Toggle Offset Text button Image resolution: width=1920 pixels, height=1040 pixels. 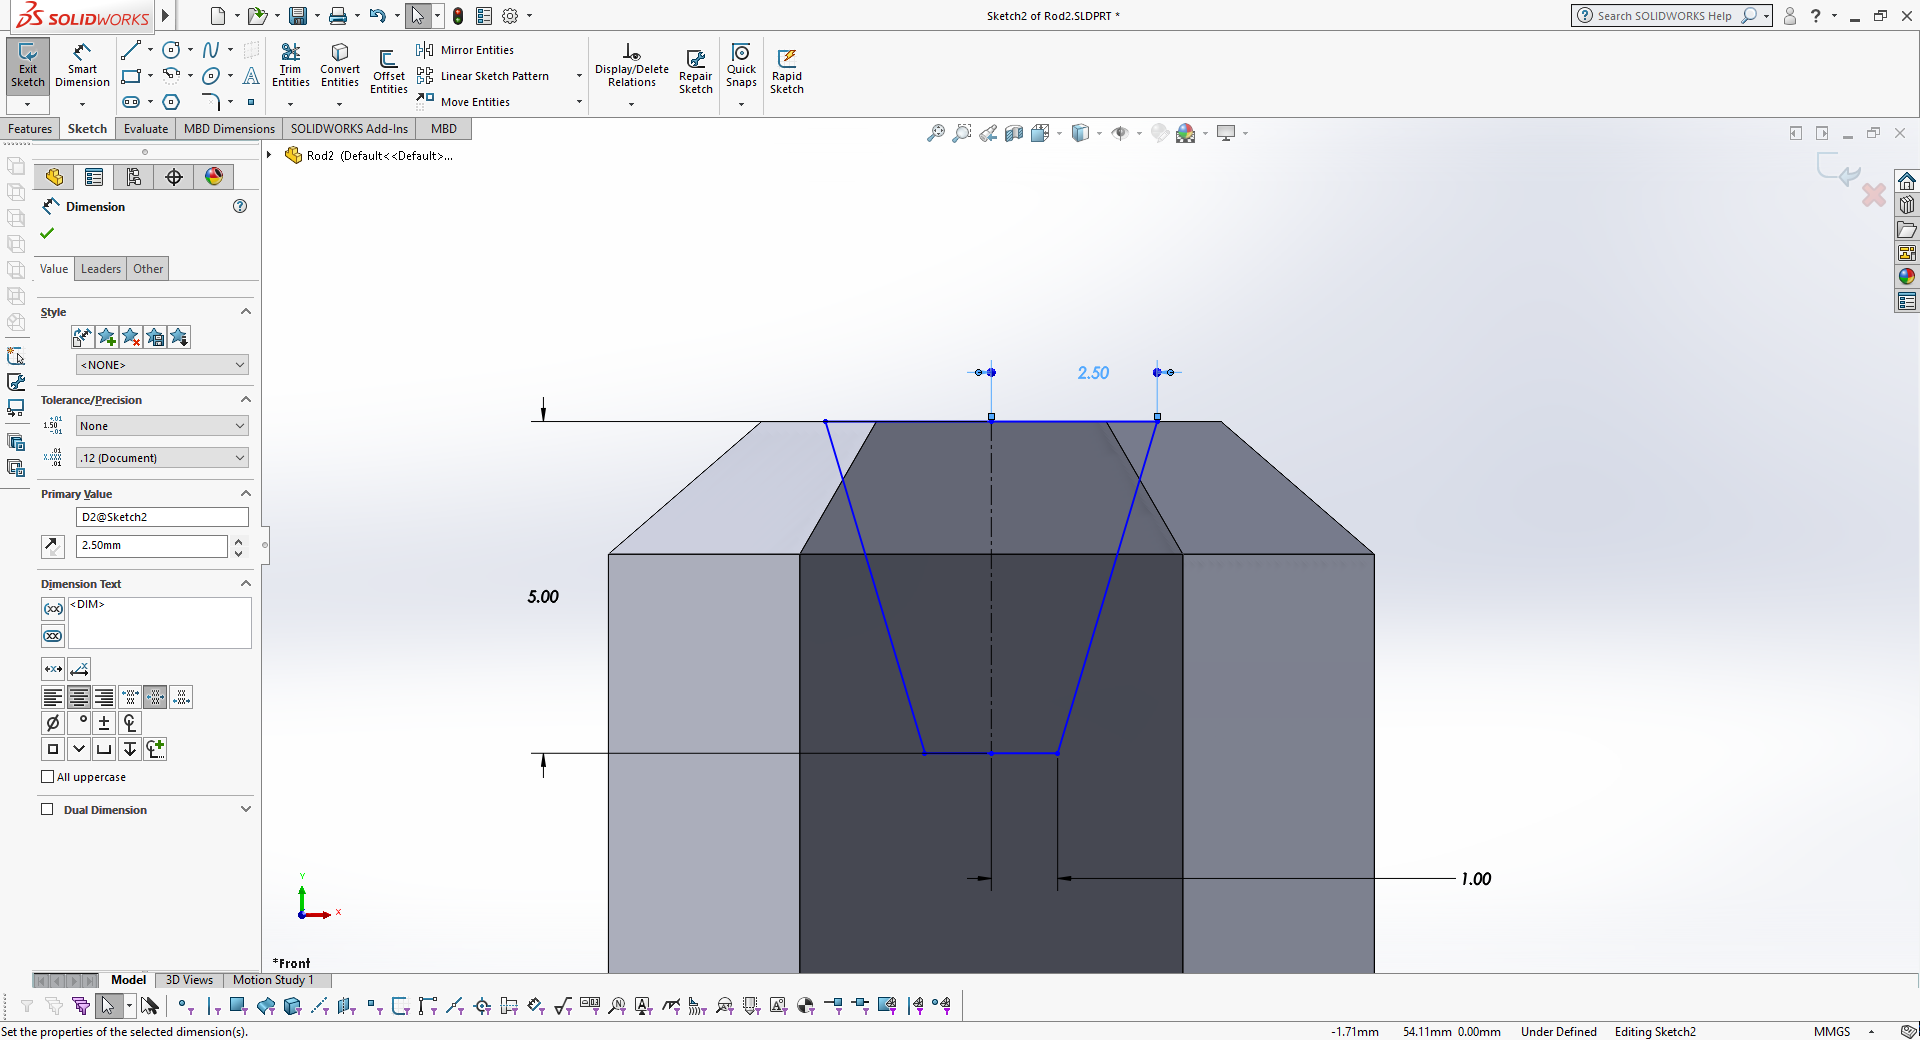tap(79, 669)
